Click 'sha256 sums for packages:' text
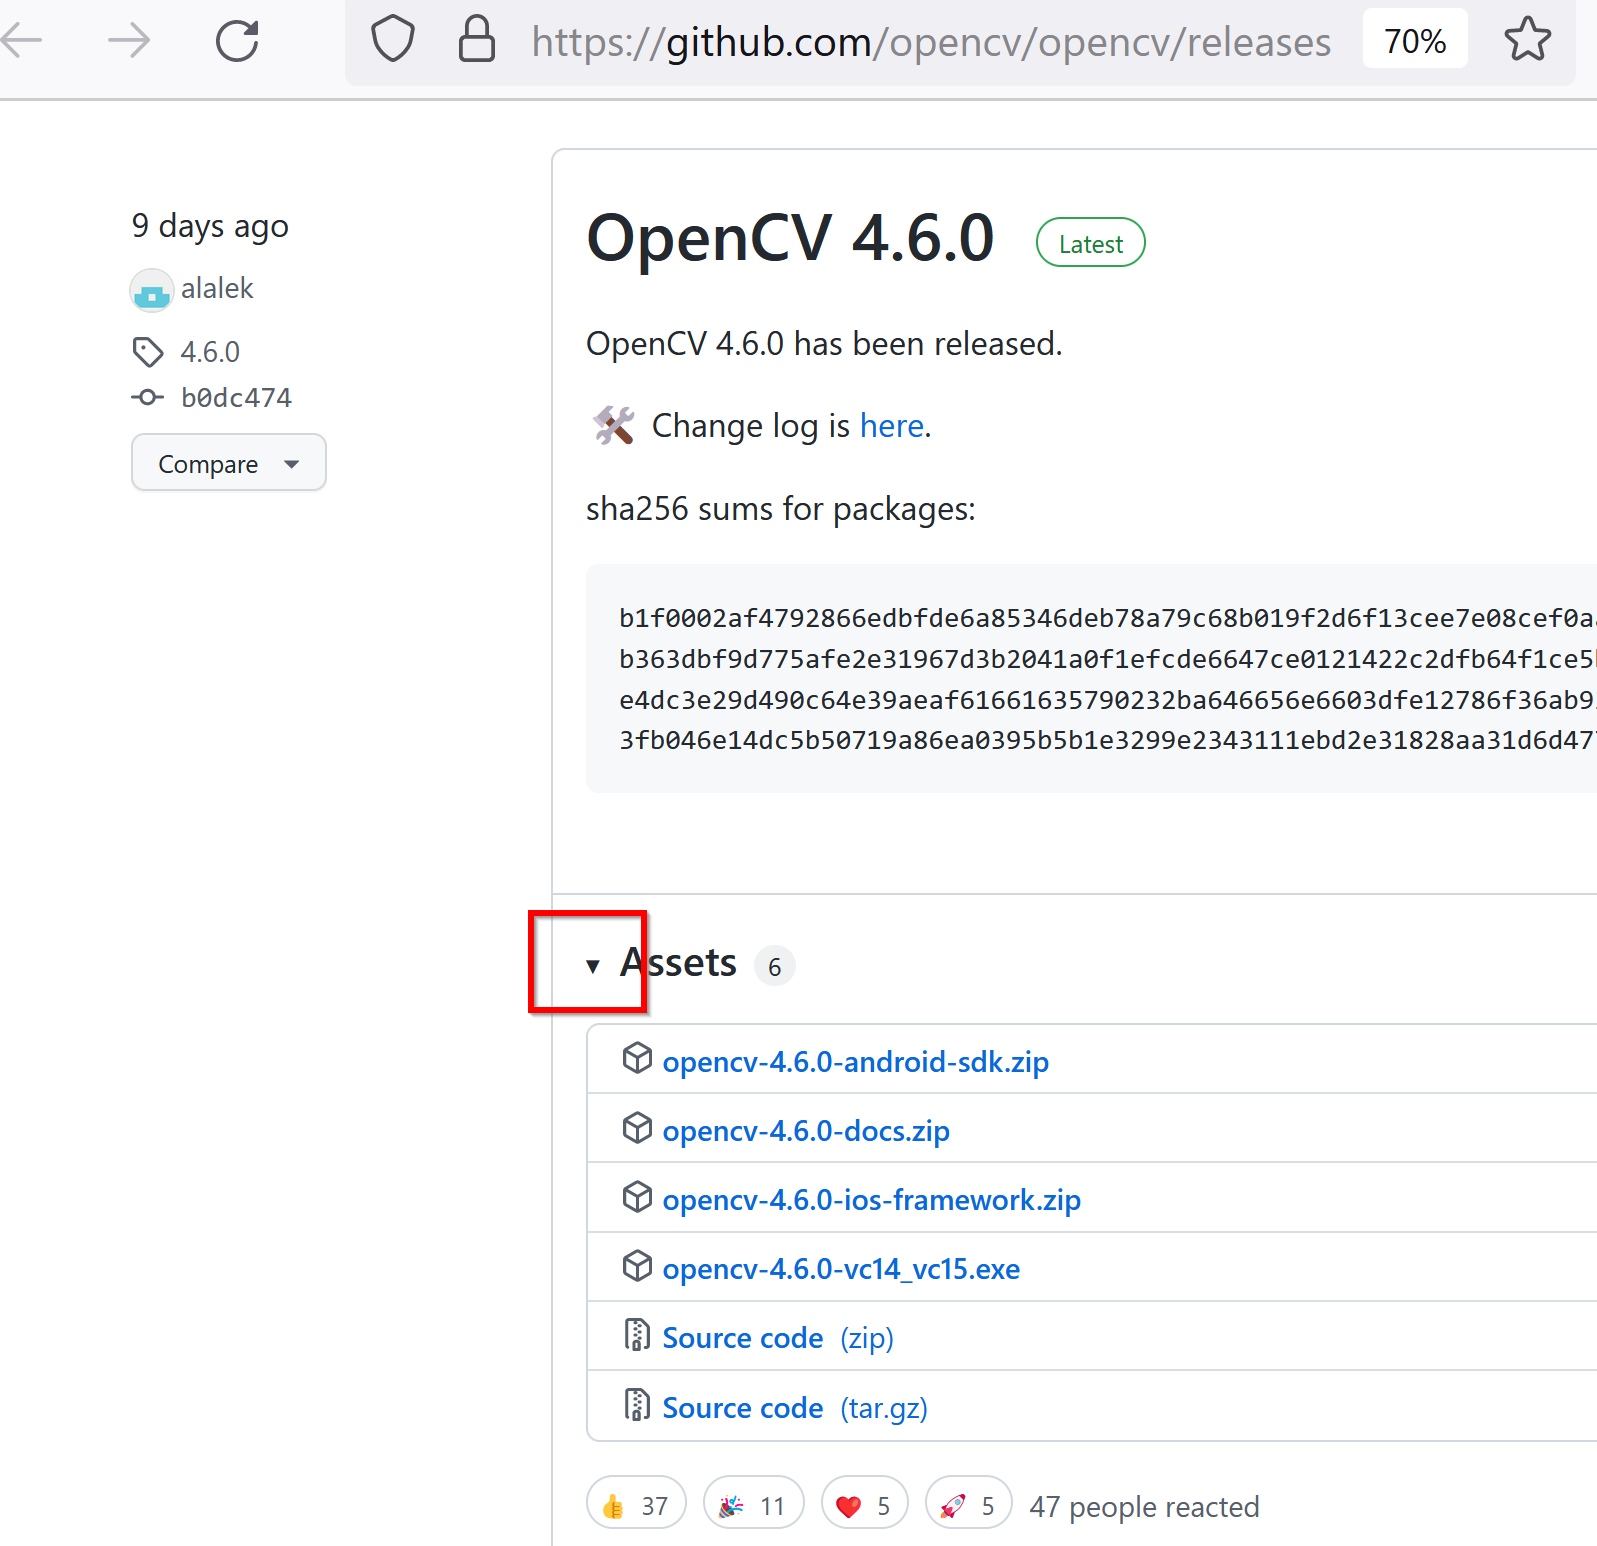Screen dimensions: 1597x1546 click(781, 509)
